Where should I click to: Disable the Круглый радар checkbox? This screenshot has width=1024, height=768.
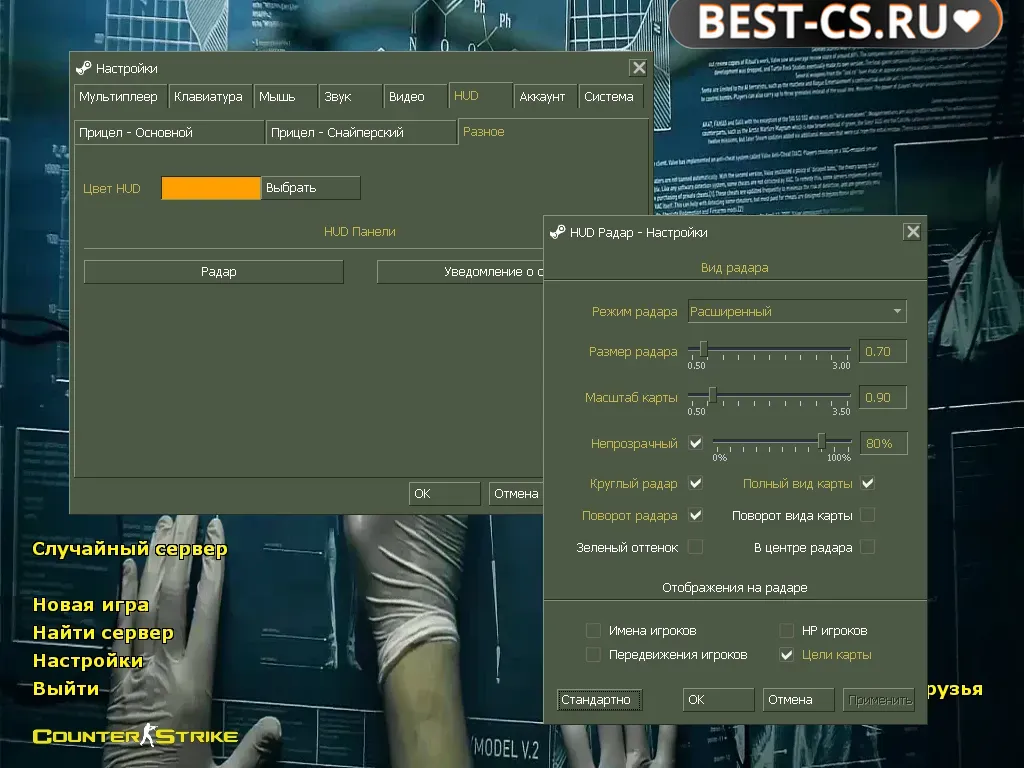[696, 483]
